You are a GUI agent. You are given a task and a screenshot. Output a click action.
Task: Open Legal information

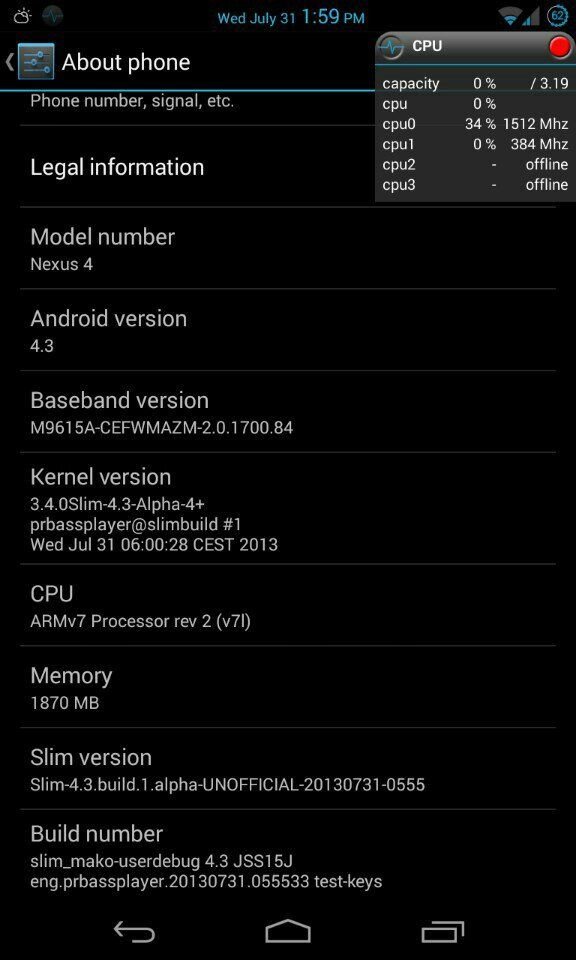pos(288,167)
